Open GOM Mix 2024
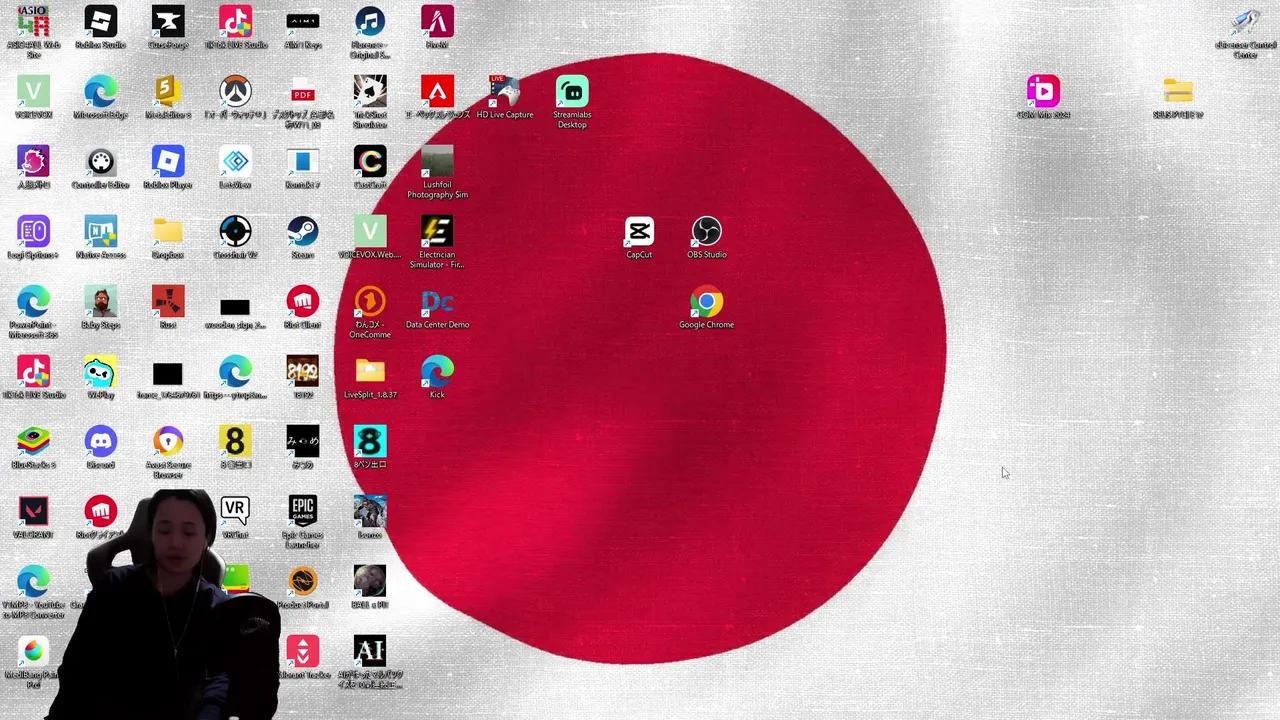 (x=1043, y=92)
